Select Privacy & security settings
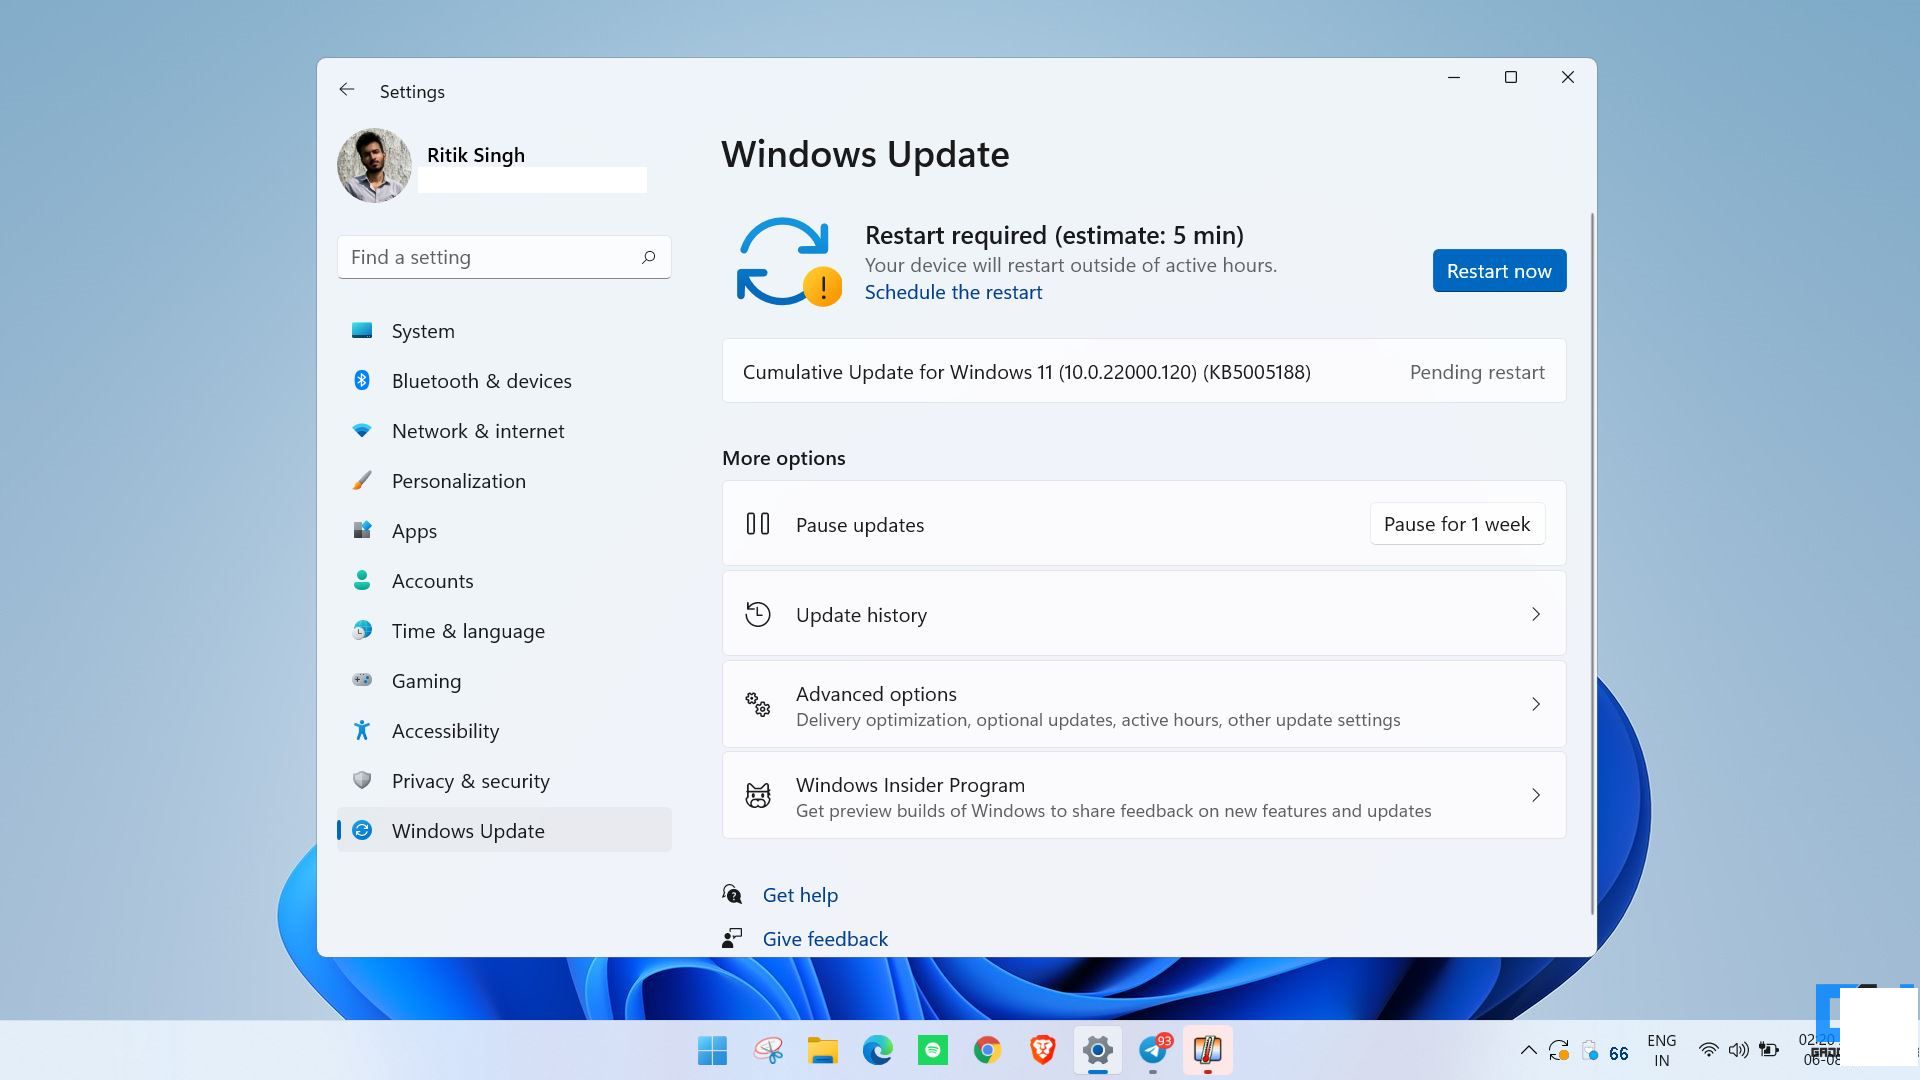This screenshot has height=1080, width=1920. point(471,779)
